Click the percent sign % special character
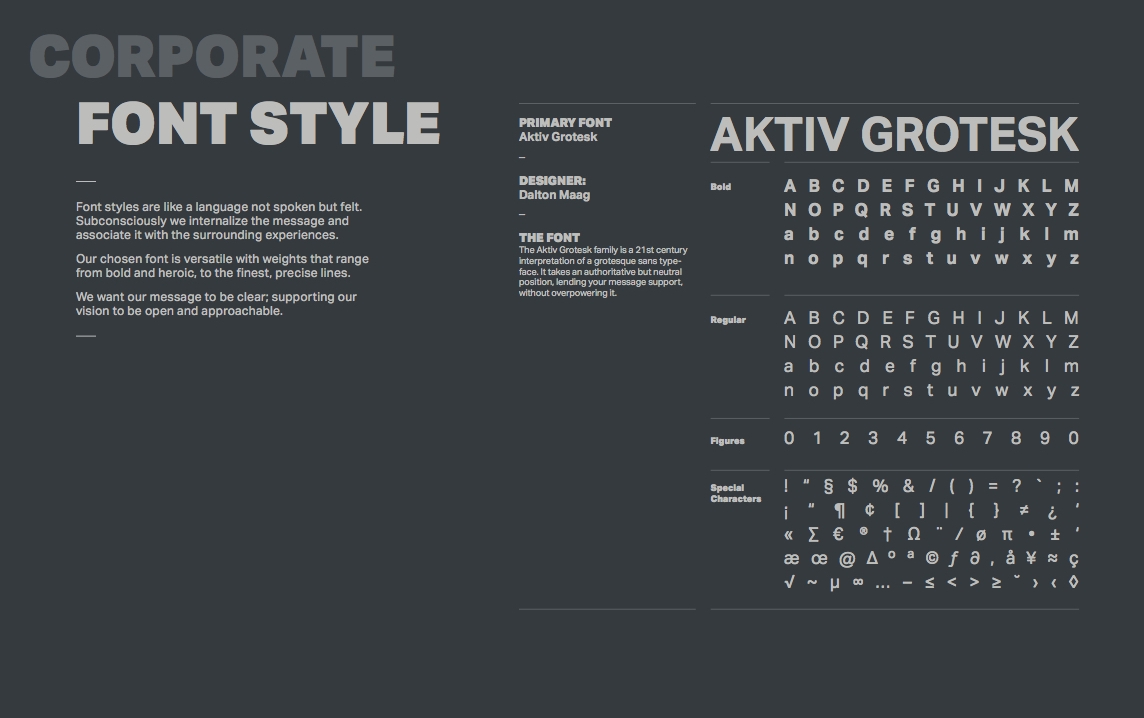 (881, 486)
